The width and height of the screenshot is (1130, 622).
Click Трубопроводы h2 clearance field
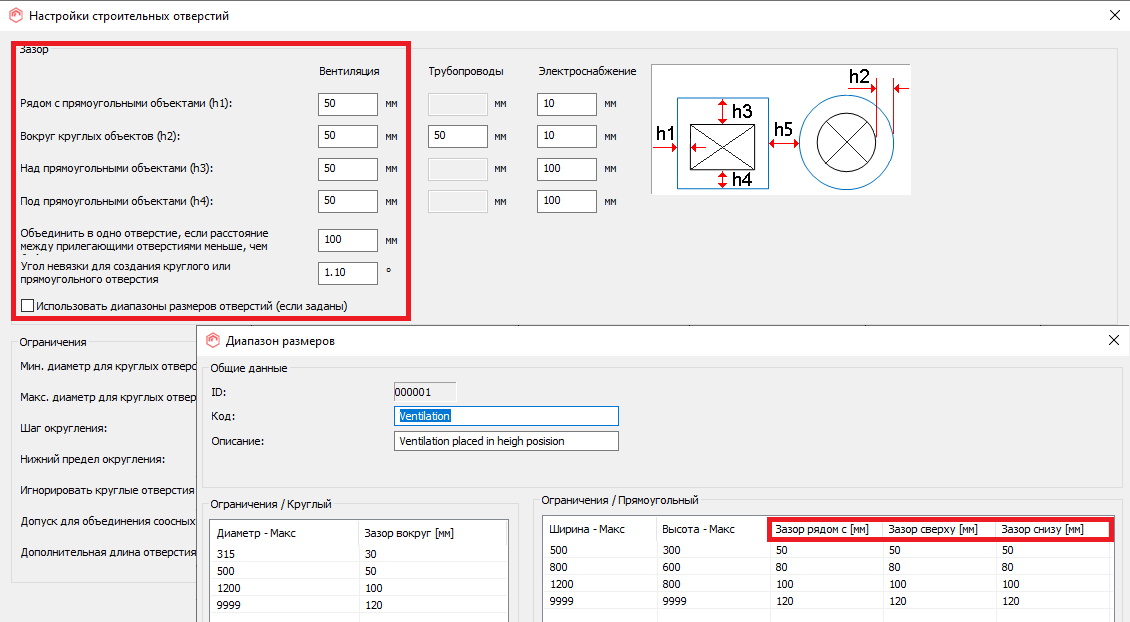(457, 136)
